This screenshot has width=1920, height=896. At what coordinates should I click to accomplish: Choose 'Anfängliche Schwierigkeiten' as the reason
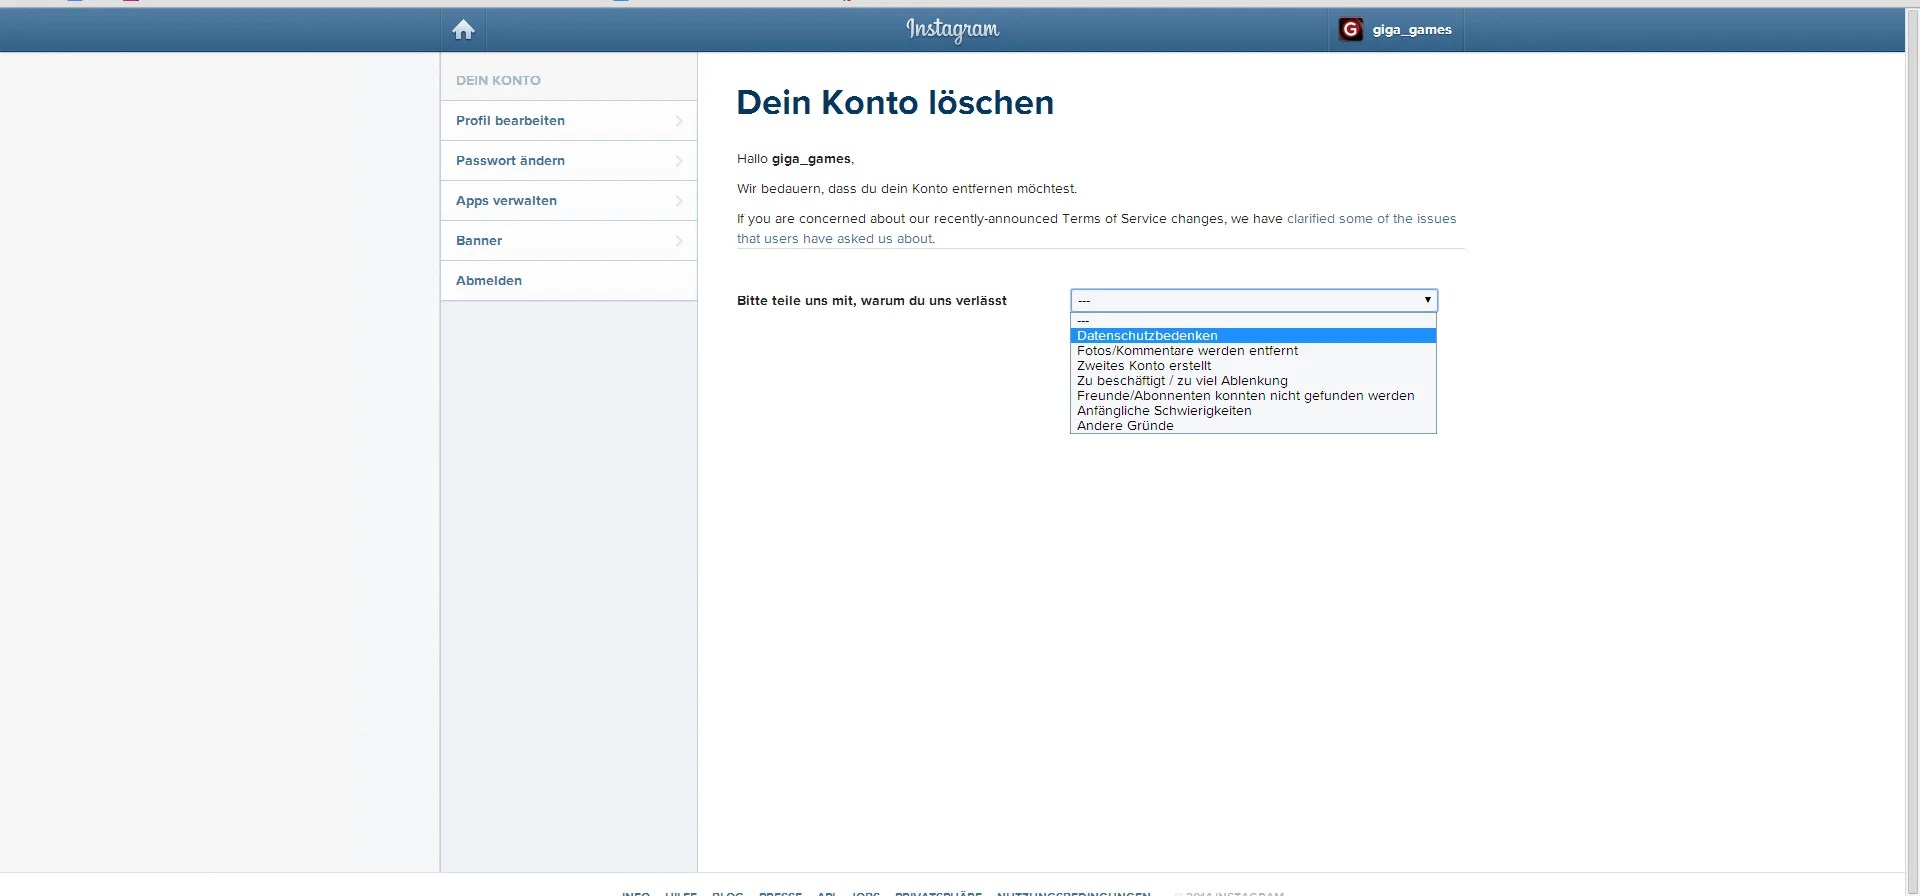pos(1253,411)
